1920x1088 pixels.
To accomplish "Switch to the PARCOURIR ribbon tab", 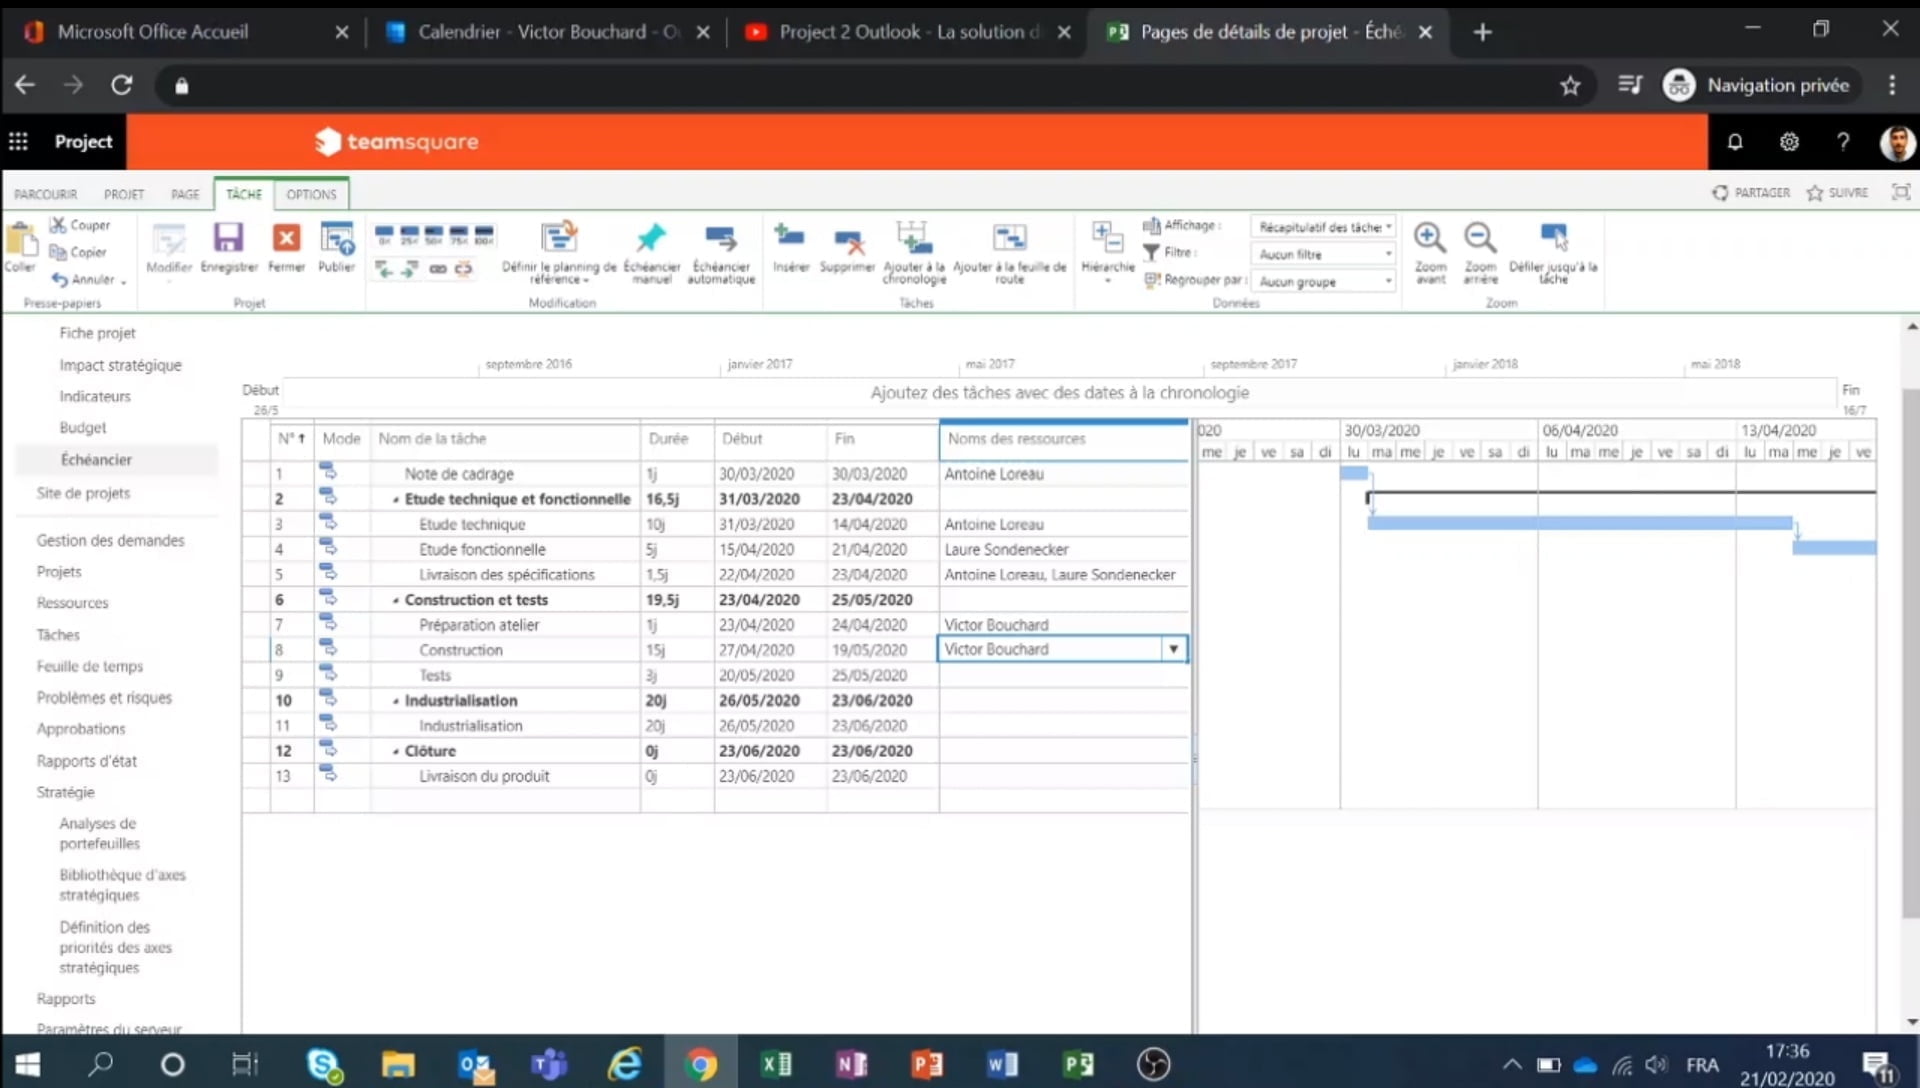I will tap(46, 194).
